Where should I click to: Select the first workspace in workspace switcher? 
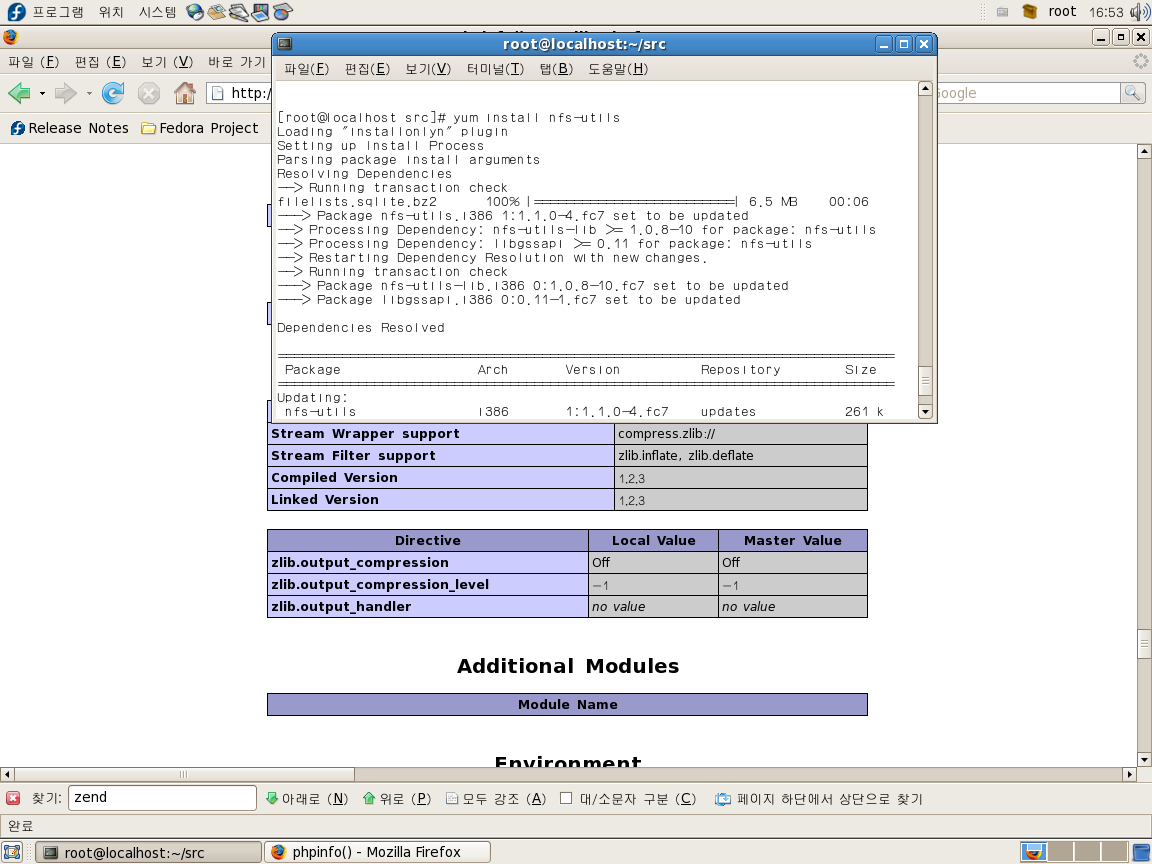(x=1033, y=852)
